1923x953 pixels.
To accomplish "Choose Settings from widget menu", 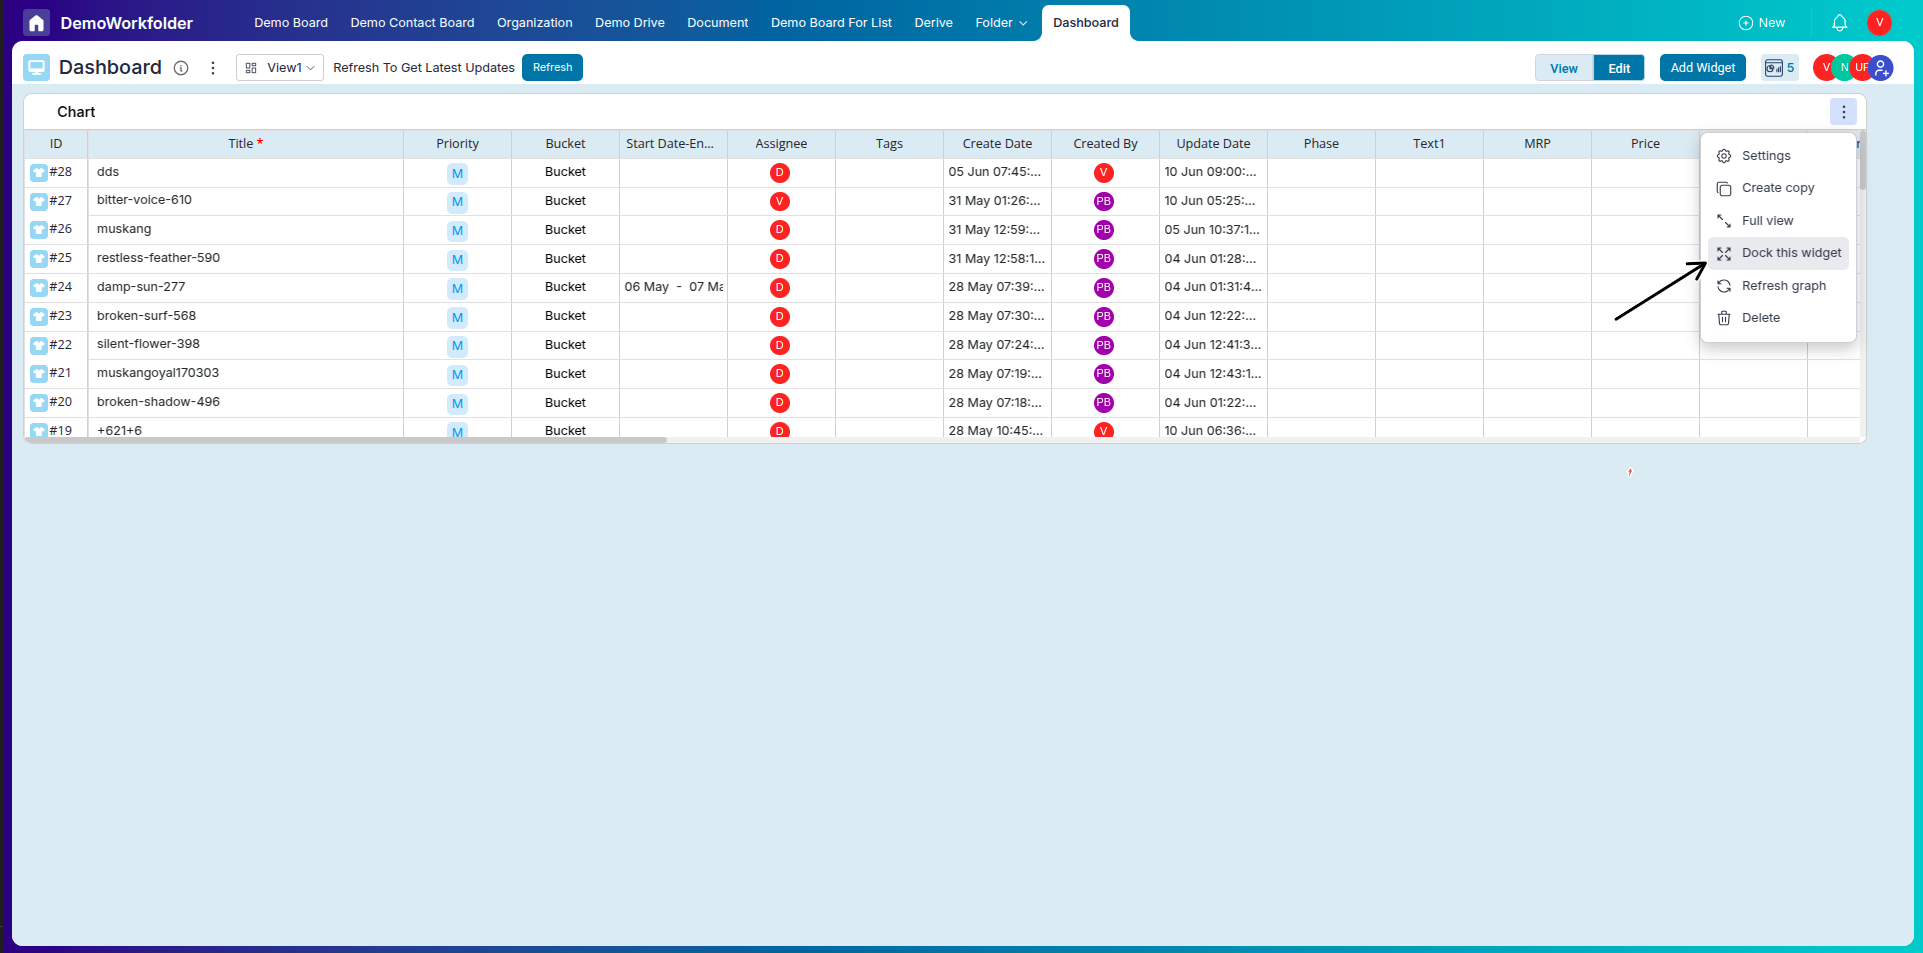I will 1778,156.
